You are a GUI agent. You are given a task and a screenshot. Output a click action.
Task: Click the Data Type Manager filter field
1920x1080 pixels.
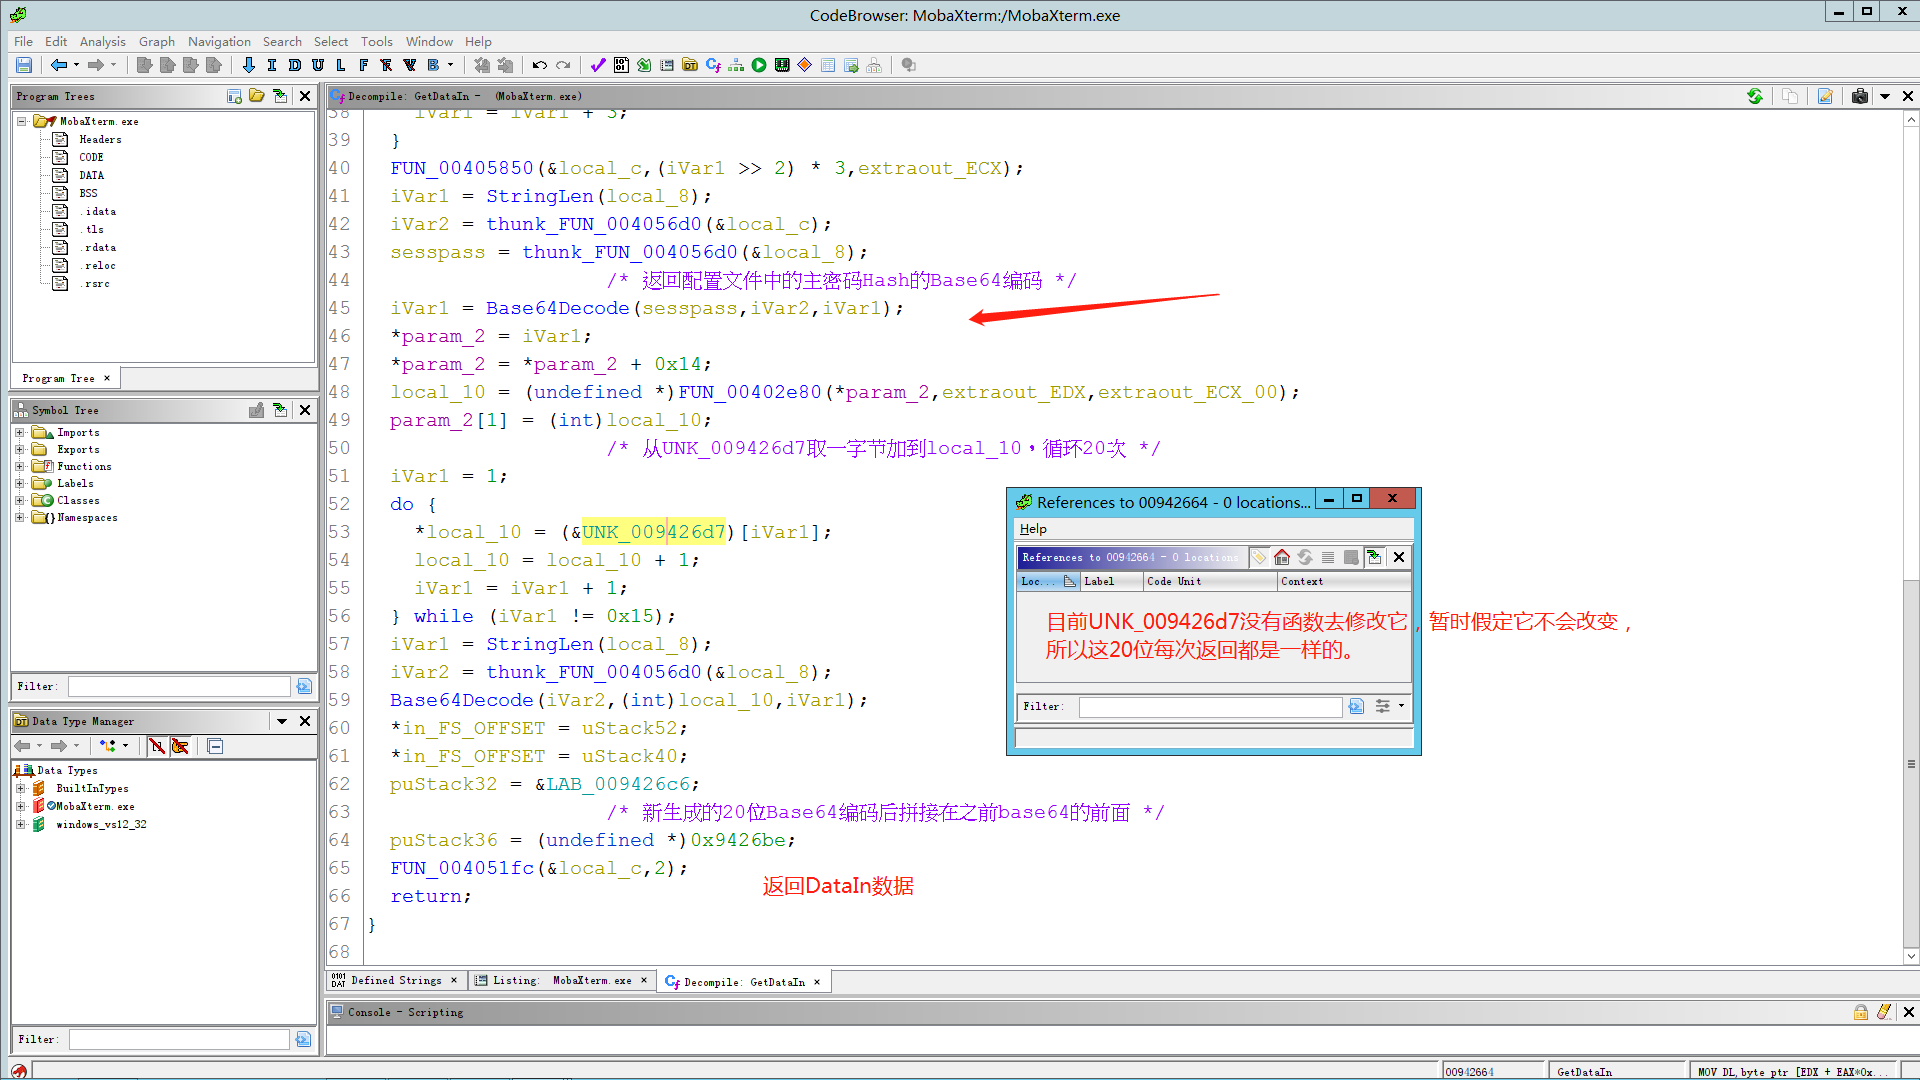coord(179,1040)
